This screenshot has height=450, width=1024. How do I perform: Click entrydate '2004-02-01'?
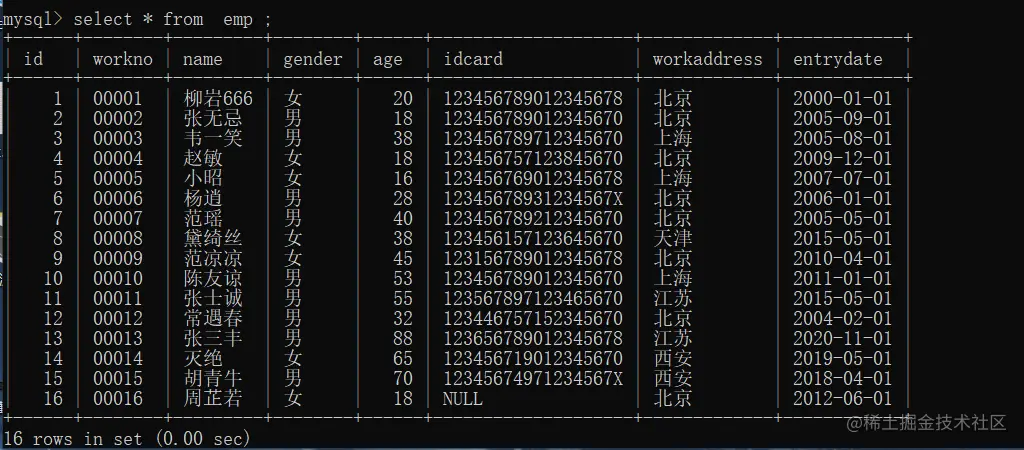842,319
